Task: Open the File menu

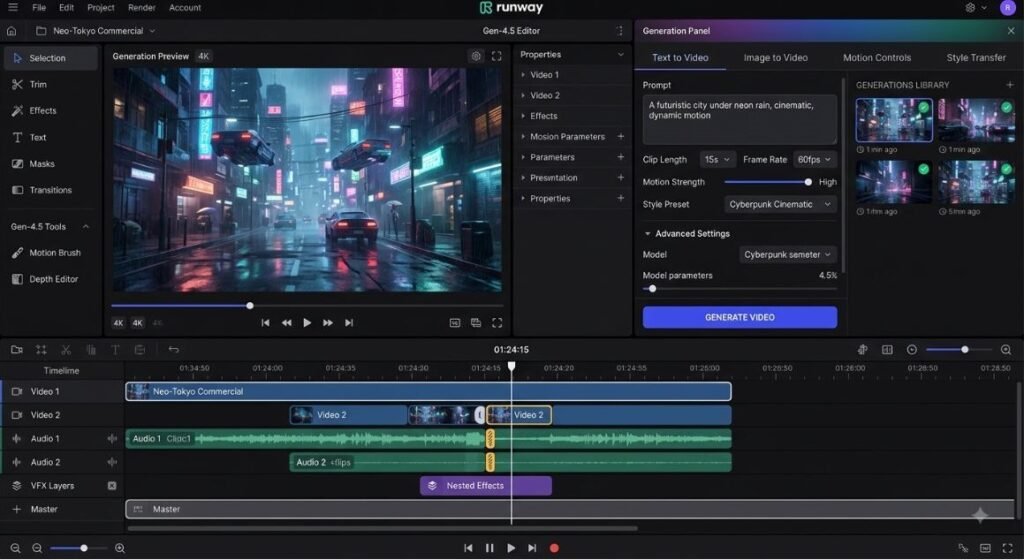Action: [39, 8]
